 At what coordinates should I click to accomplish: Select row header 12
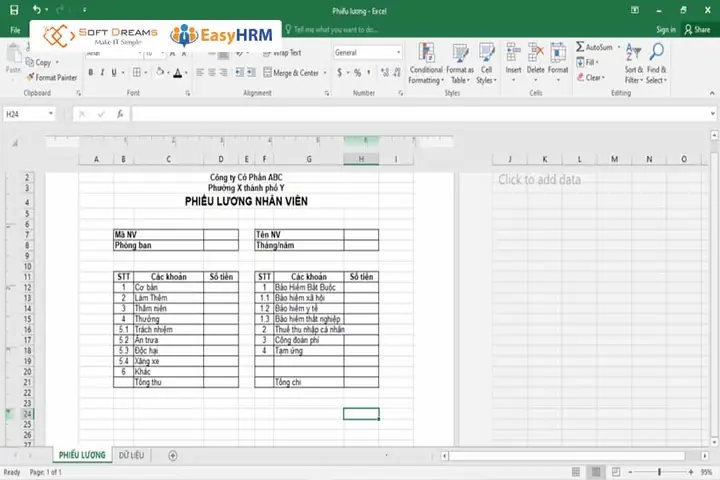27,288
